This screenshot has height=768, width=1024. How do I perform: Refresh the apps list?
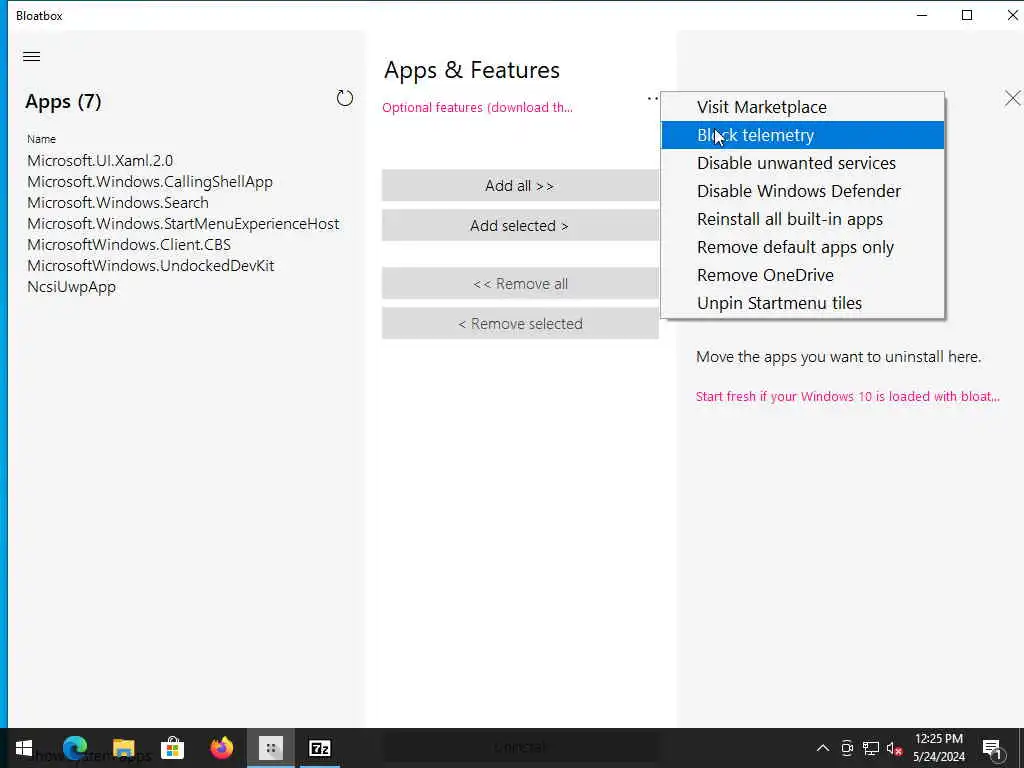(x=345, y=99)
